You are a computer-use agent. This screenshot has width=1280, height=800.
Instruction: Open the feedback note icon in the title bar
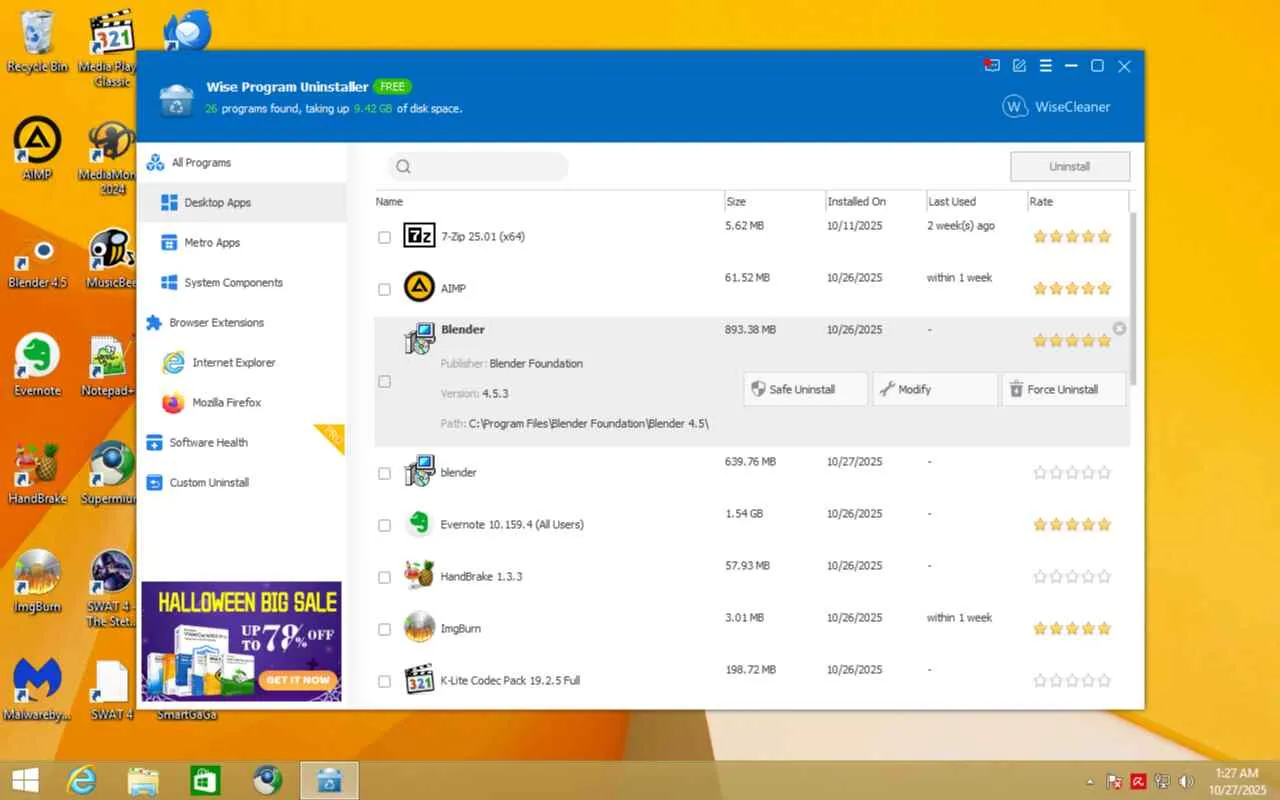(x=1019, y=66)
